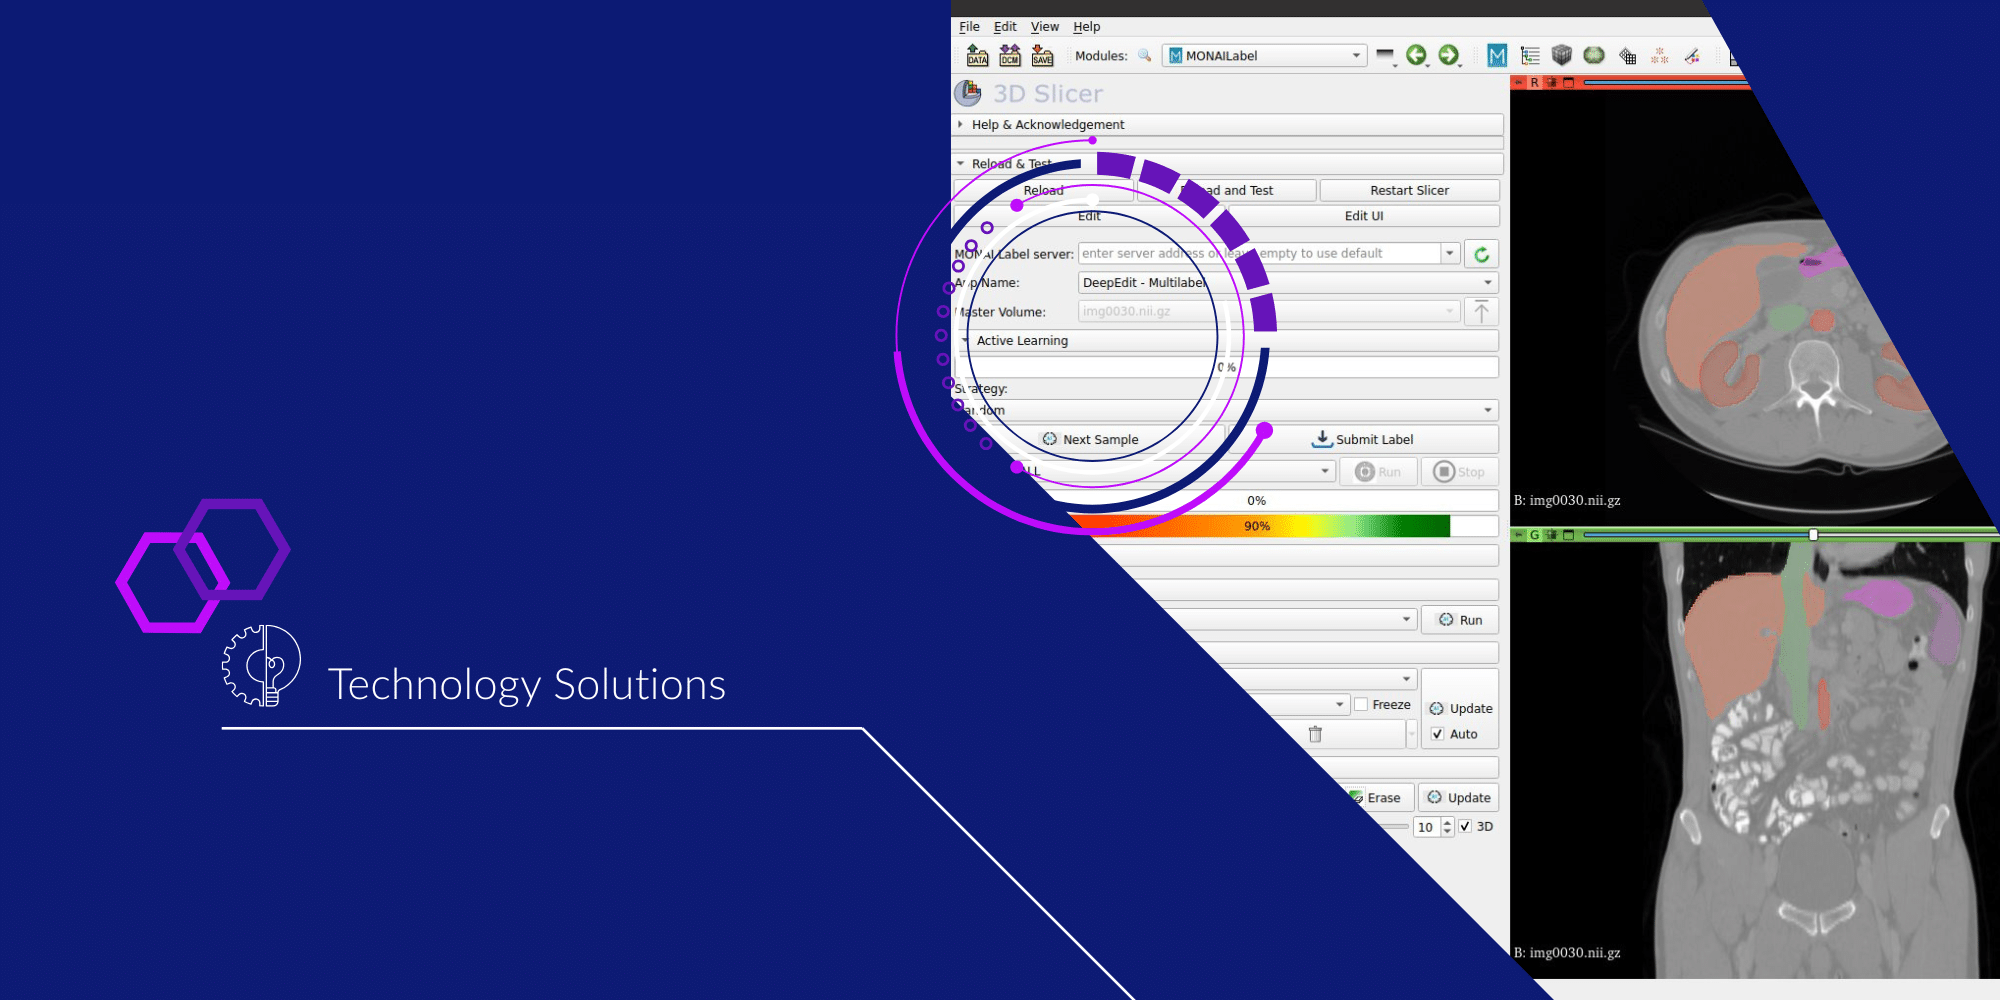The width and height of the screenshot is (2000, 1000).
Task: Uncheck the Auto update checkbox
Action: pyautogui.click(x=1438, y=734)
